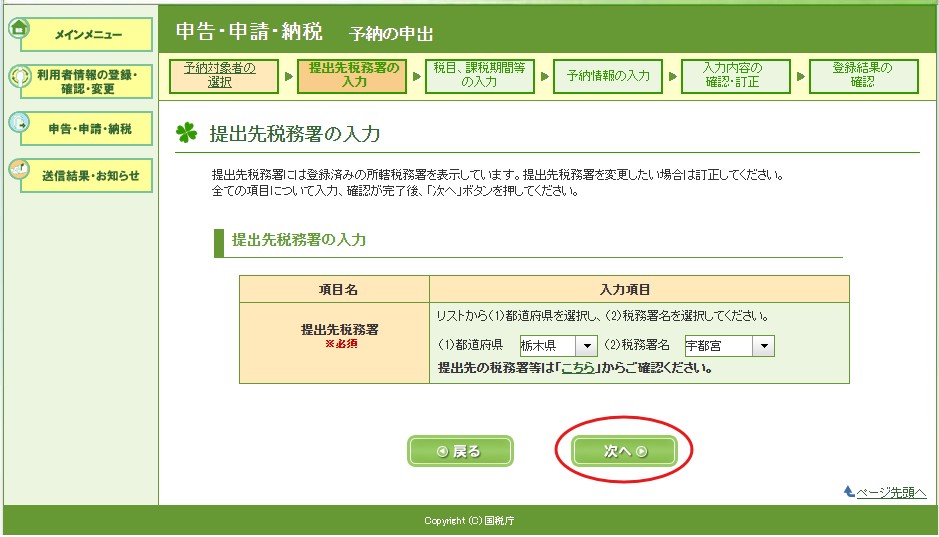Click the ※必須 required label

point(341,344)
